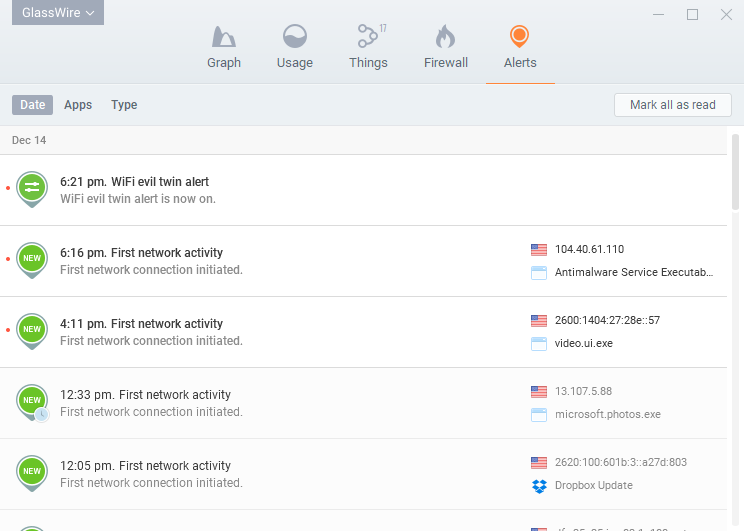Screen dimensions: 744x531
Task: Select the Alerts tab
Action: pyautogui.click(x=520, y=47)
